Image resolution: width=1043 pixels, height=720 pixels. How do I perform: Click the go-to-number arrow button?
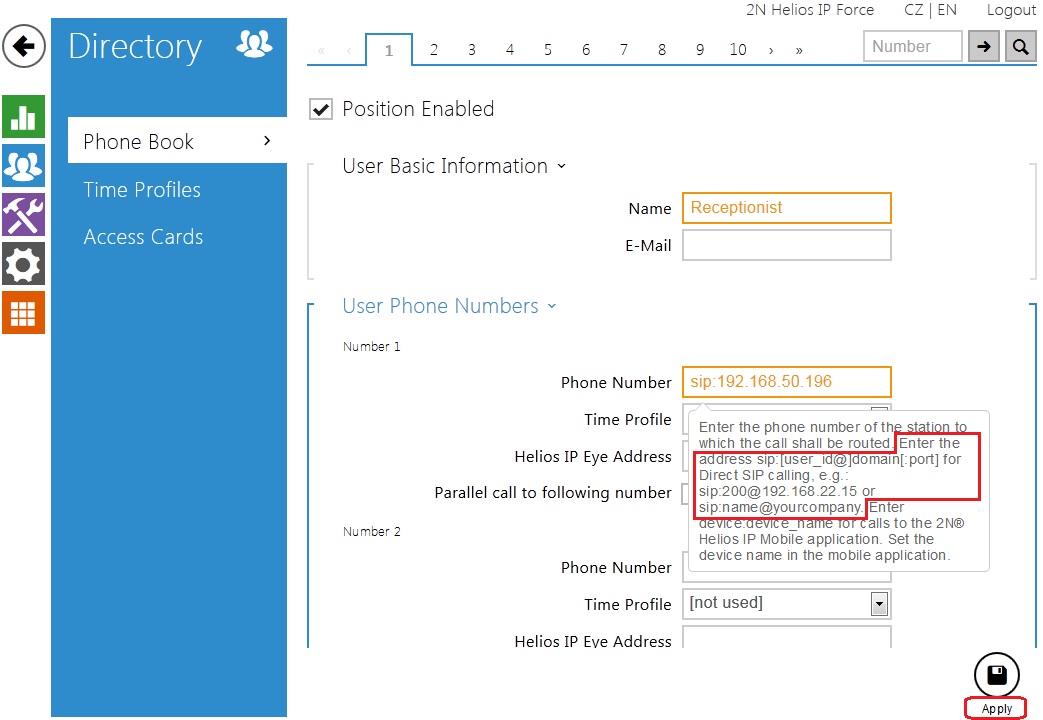click(984, 47)
